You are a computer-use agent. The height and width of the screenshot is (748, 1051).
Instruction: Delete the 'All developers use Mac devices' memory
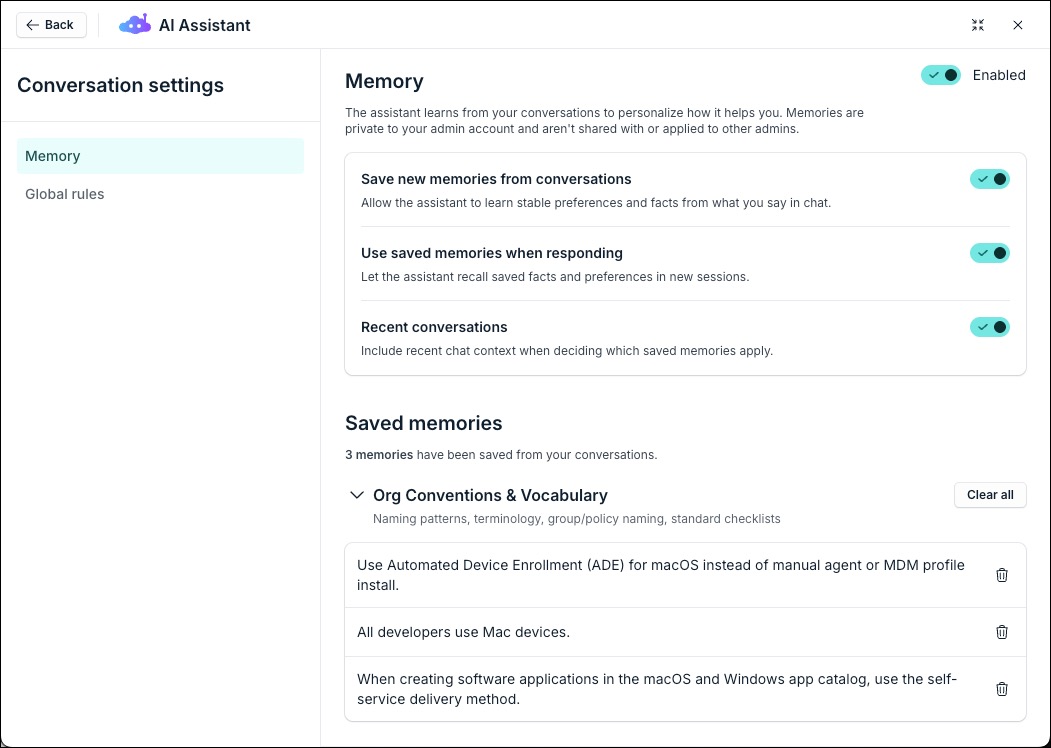pos(1001,632)
